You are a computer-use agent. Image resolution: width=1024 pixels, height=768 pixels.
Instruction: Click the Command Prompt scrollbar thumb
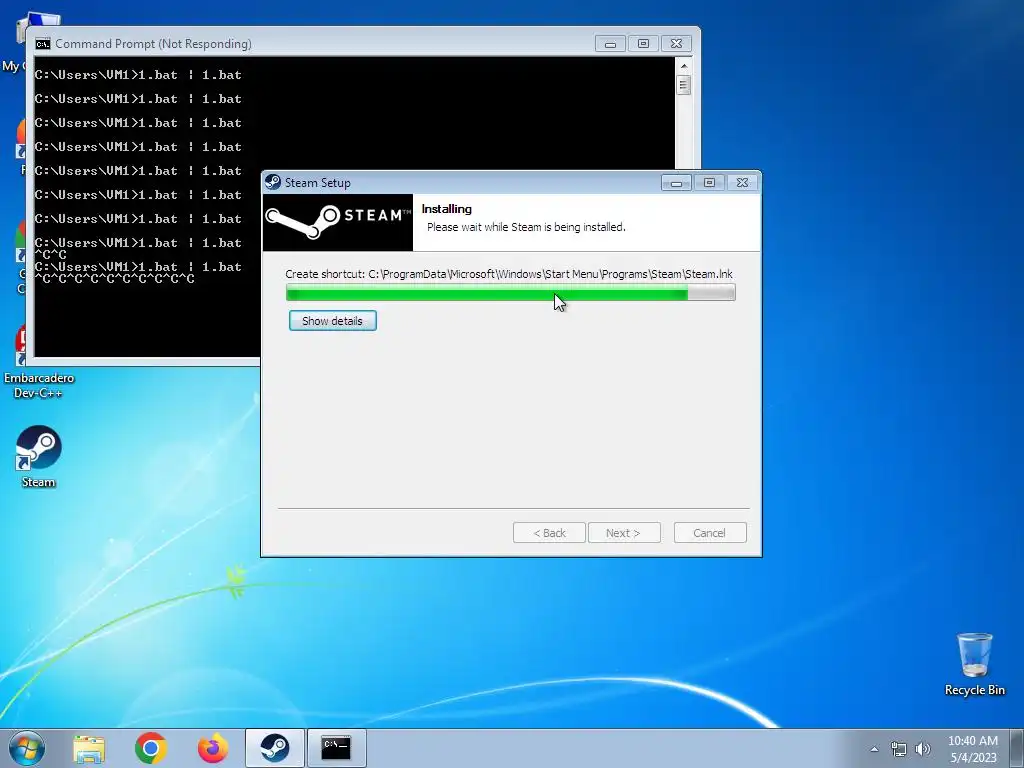[x=684, y=85]
